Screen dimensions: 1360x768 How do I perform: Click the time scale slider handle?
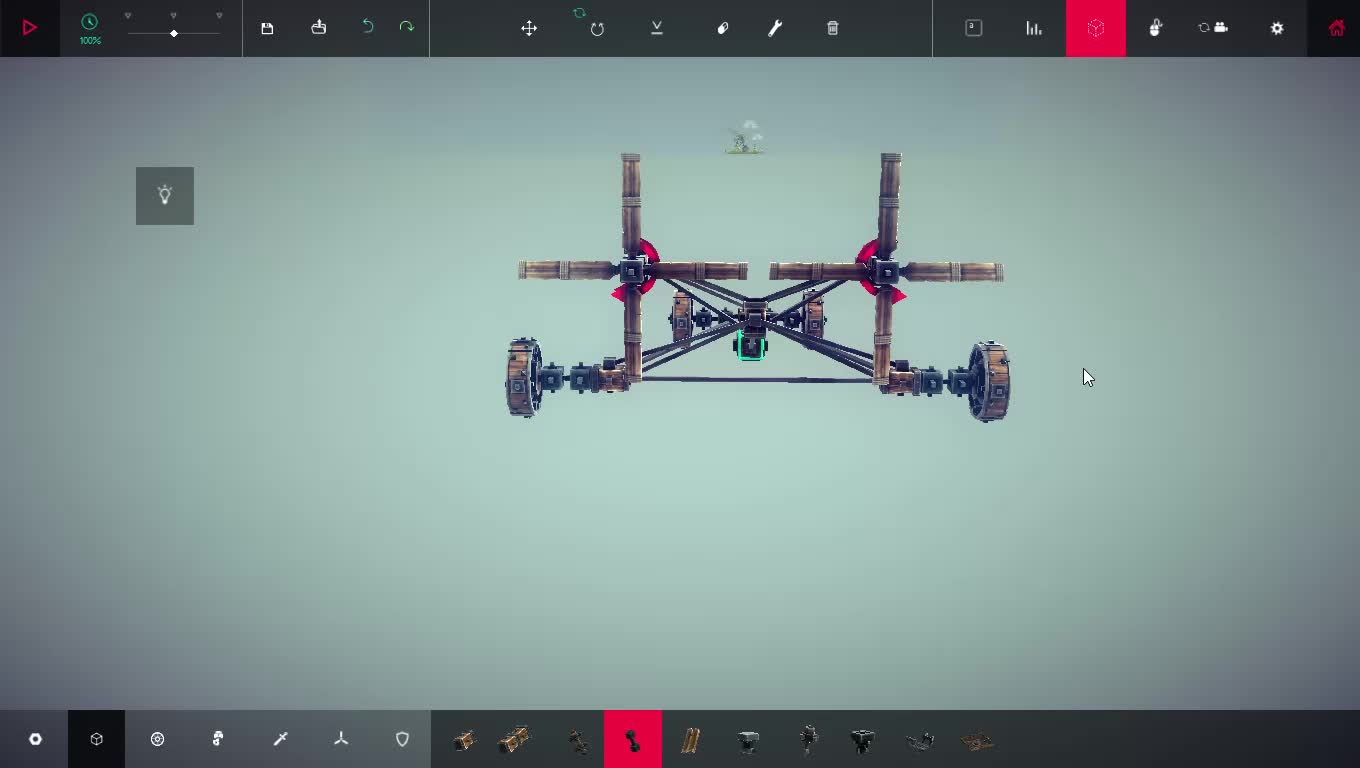click(174, 34)
